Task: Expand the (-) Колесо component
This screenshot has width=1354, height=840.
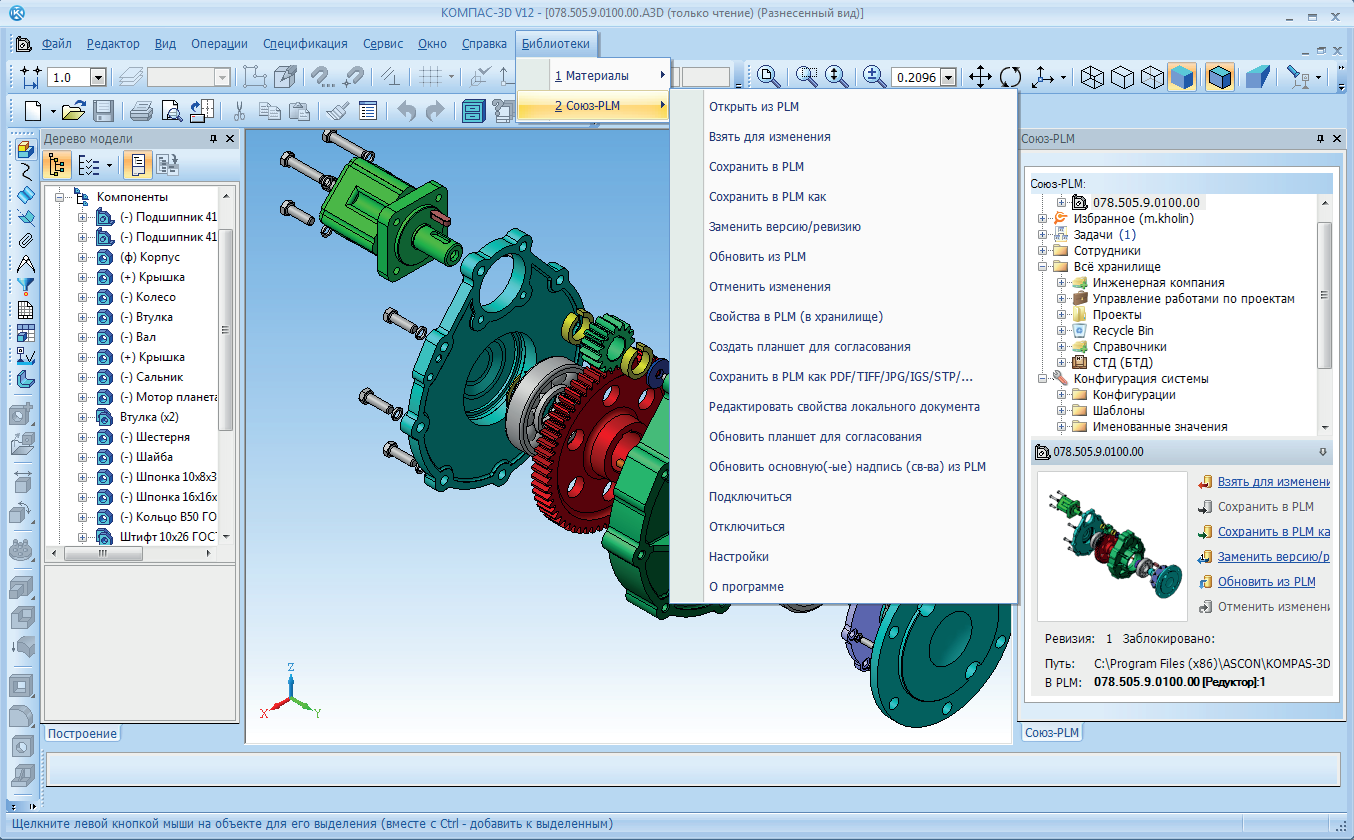Action: coord(83,297)
